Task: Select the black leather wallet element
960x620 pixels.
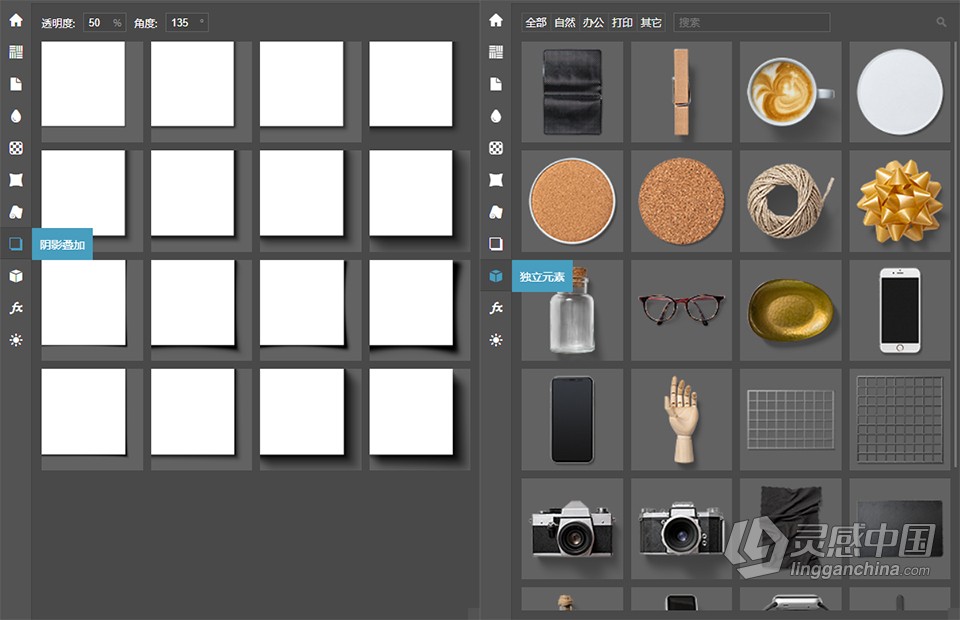Action: click(x=572, y=92)
